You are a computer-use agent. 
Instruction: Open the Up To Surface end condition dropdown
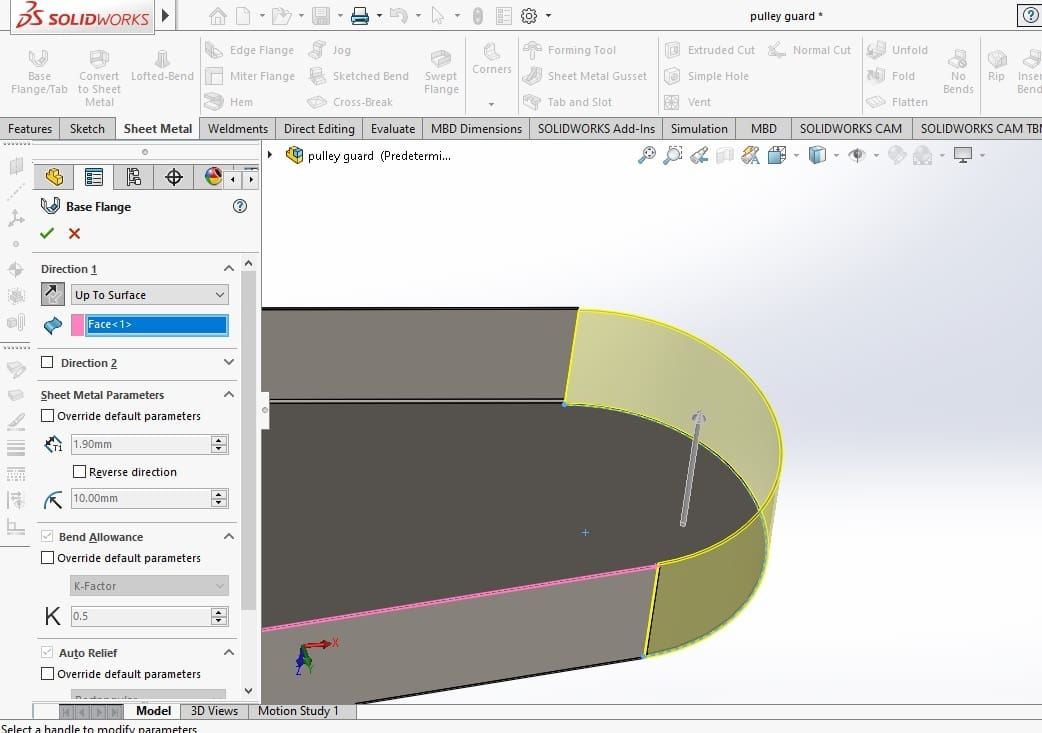150,294
